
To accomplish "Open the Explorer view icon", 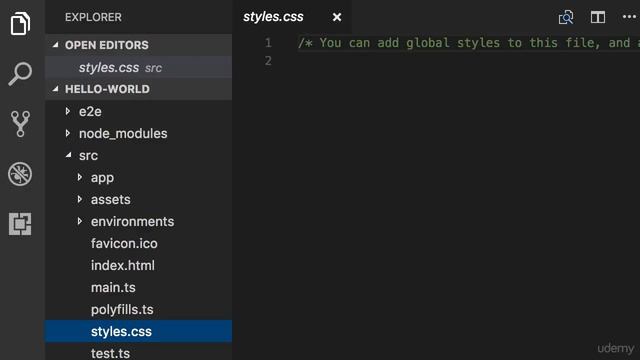I will pos(20,24).
